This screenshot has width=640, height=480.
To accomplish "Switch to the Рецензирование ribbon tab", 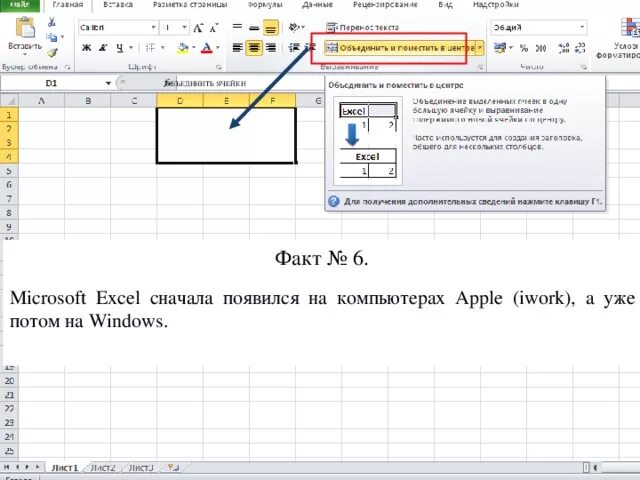I will 385,5.
